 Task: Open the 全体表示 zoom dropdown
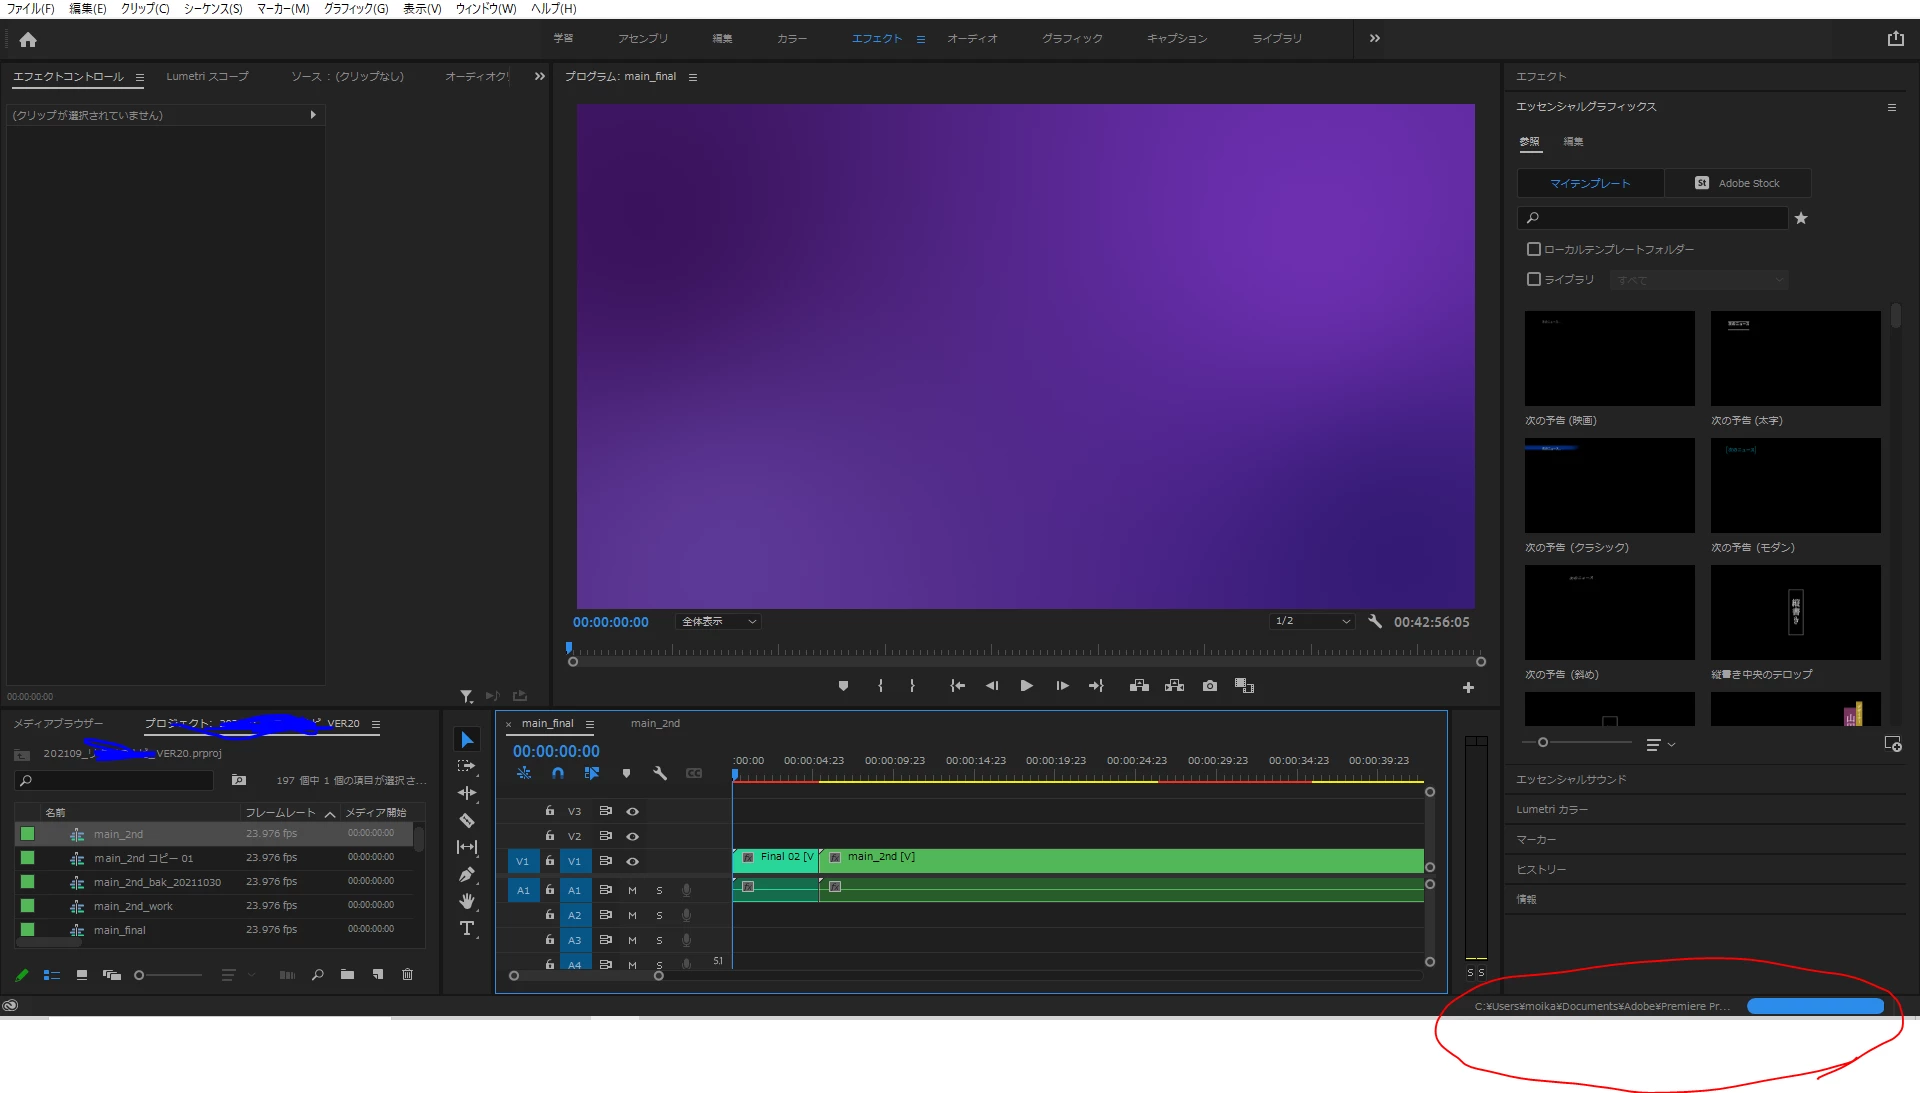click(x=719, y=622)
